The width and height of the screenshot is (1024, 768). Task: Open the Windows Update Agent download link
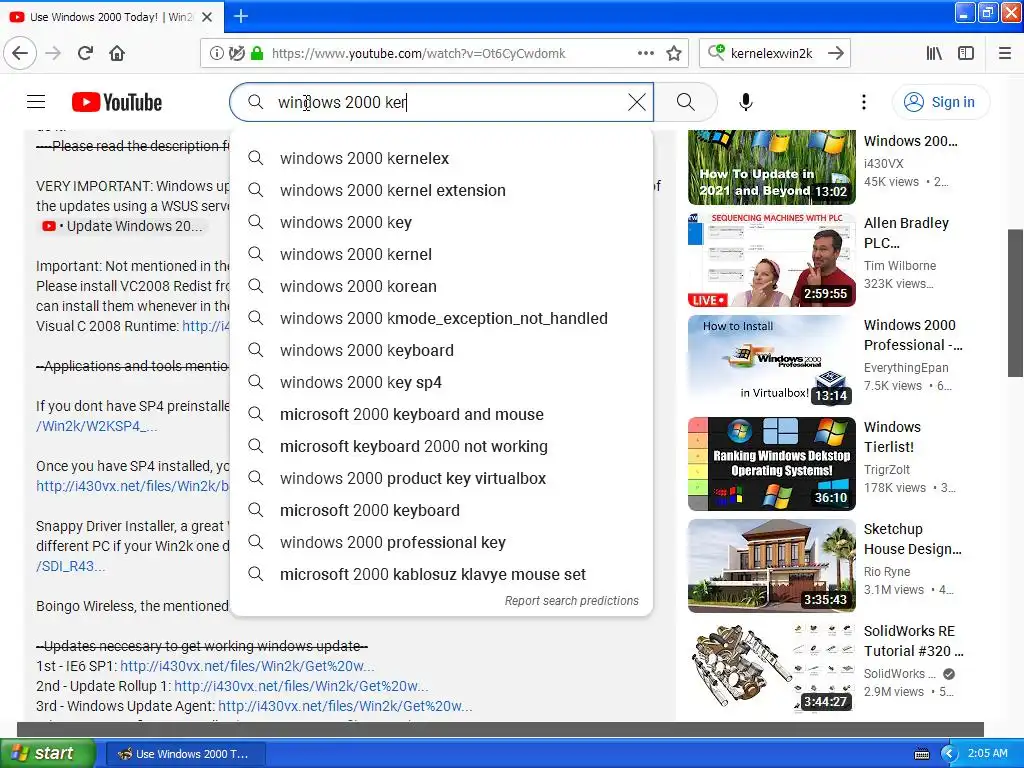pyautogui.click(x=345, y=706)
